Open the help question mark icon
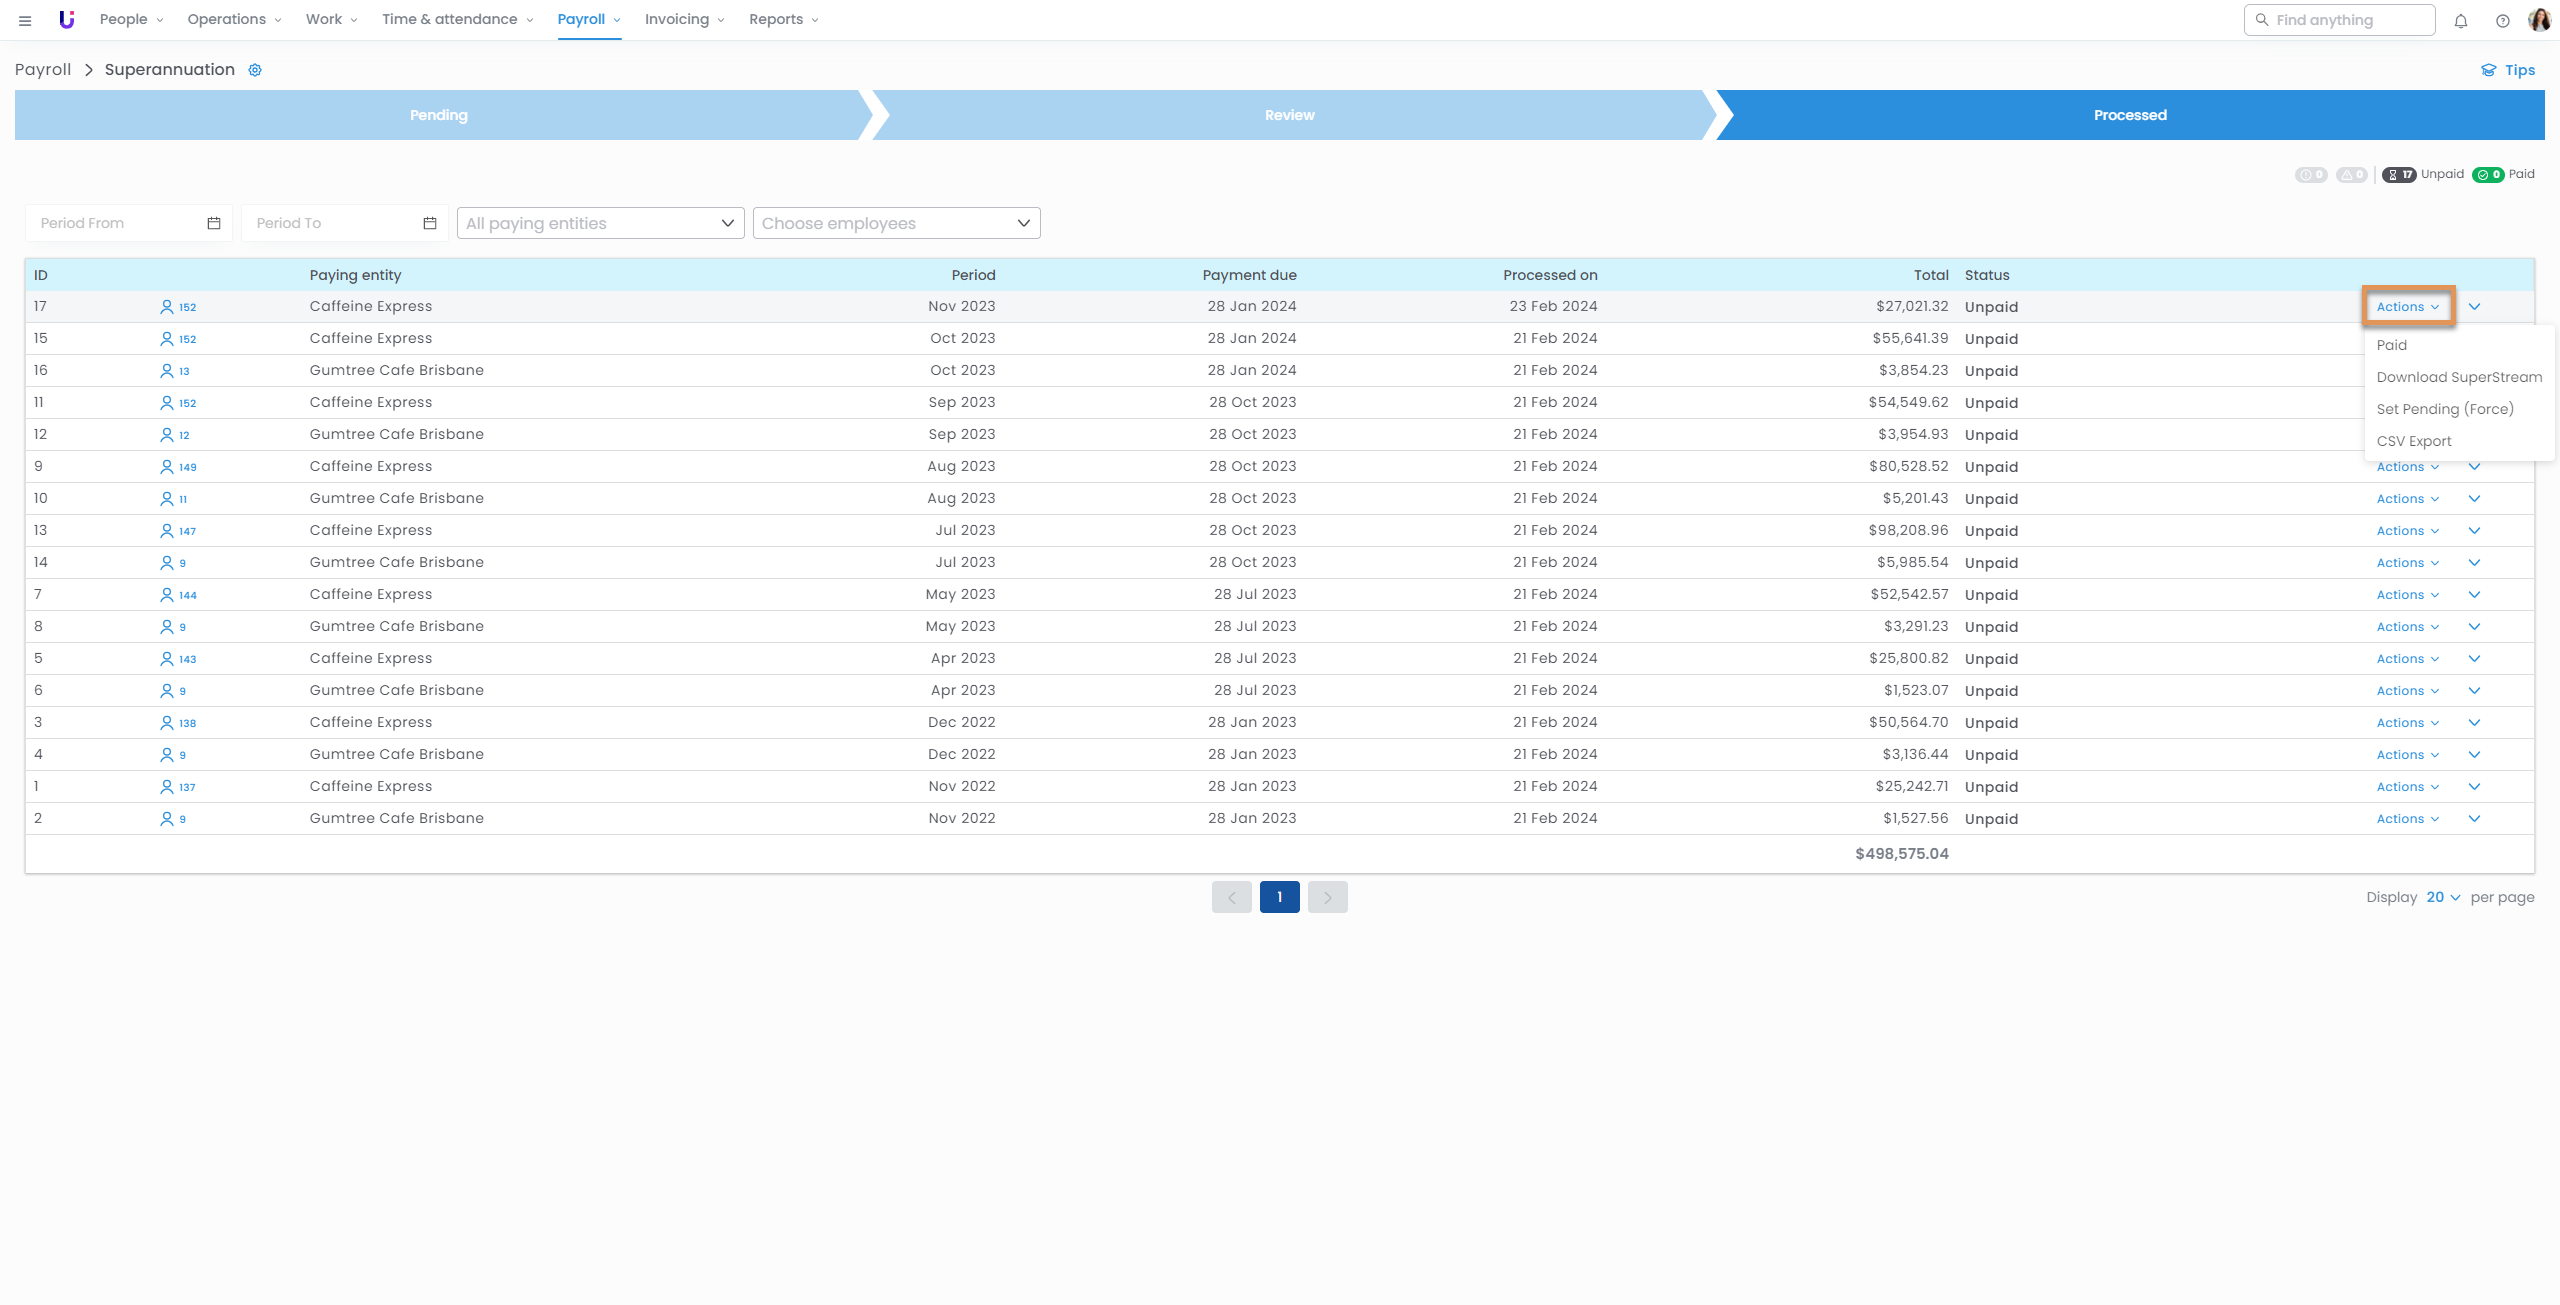 [2502, 20]
